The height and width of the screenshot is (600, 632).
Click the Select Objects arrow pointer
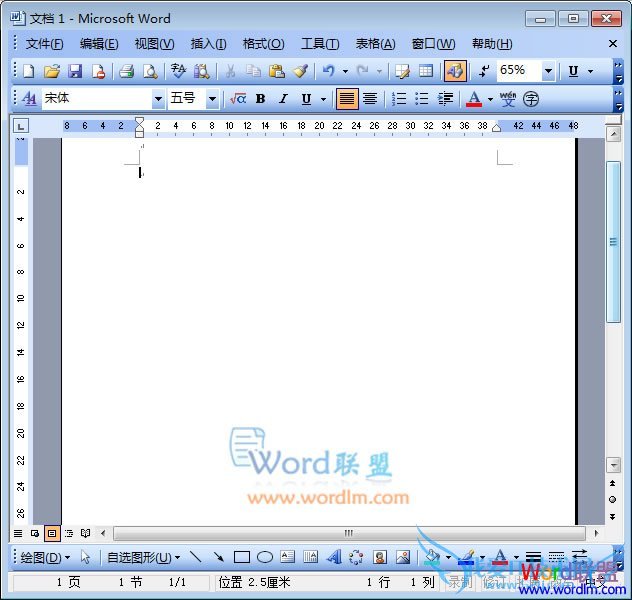[85, 557]
